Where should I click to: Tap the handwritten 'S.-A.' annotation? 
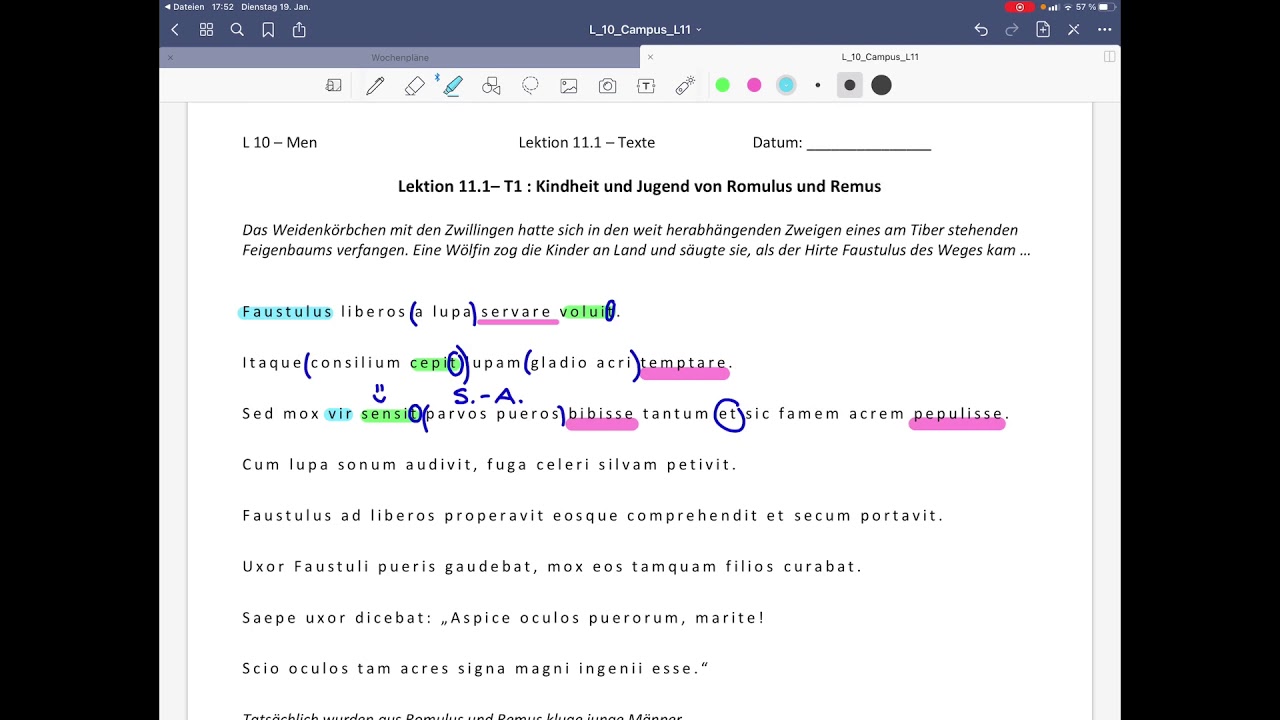pyautogui.click(x=489, y=397)
